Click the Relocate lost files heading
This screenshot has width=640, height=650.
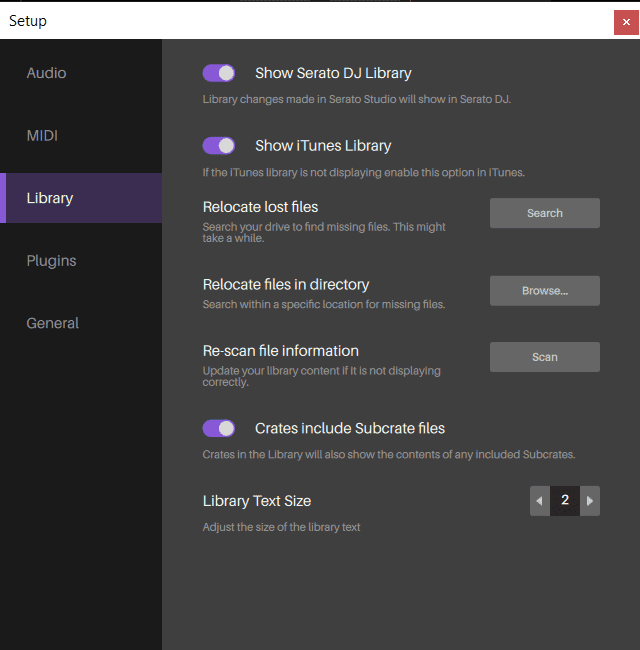click(260, 207)
